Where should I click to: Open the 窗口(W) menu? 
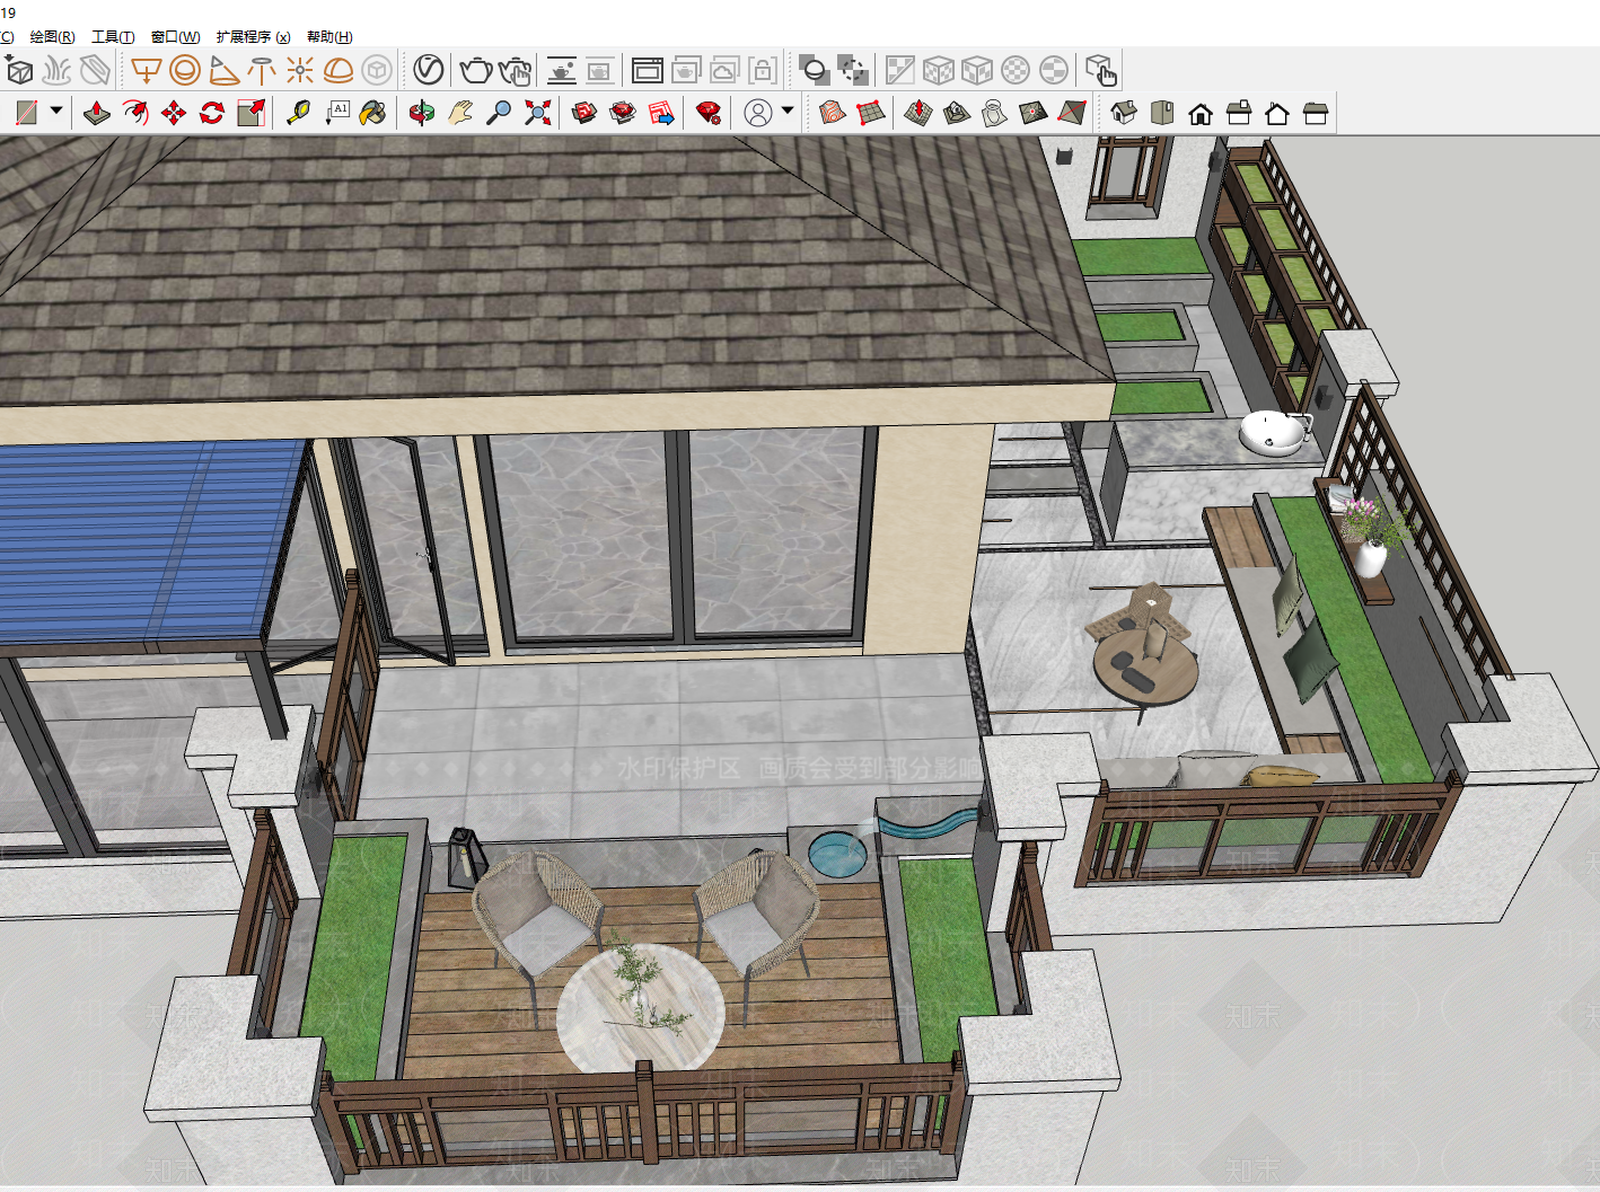tap(175, 37)
